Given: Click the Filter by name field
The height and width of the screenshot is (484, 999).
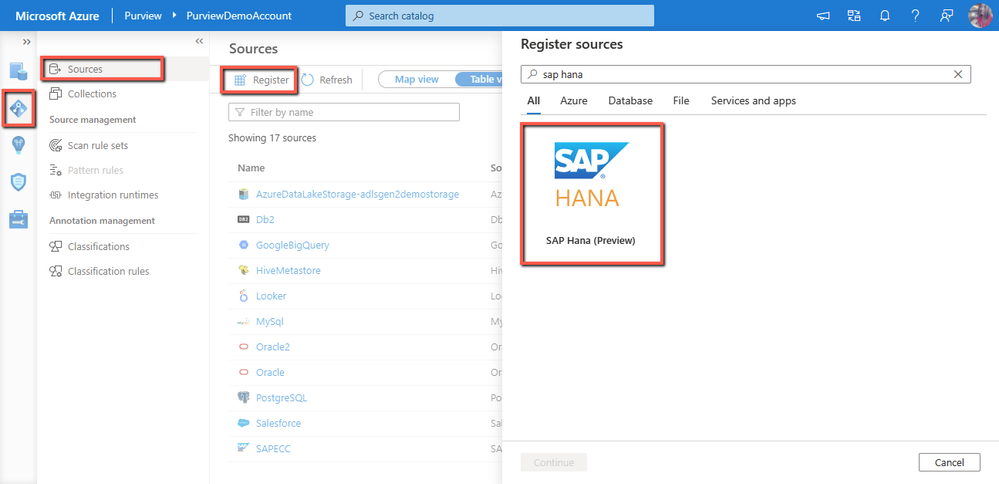Looking at the screenshot, I should (x=345, y=112).
